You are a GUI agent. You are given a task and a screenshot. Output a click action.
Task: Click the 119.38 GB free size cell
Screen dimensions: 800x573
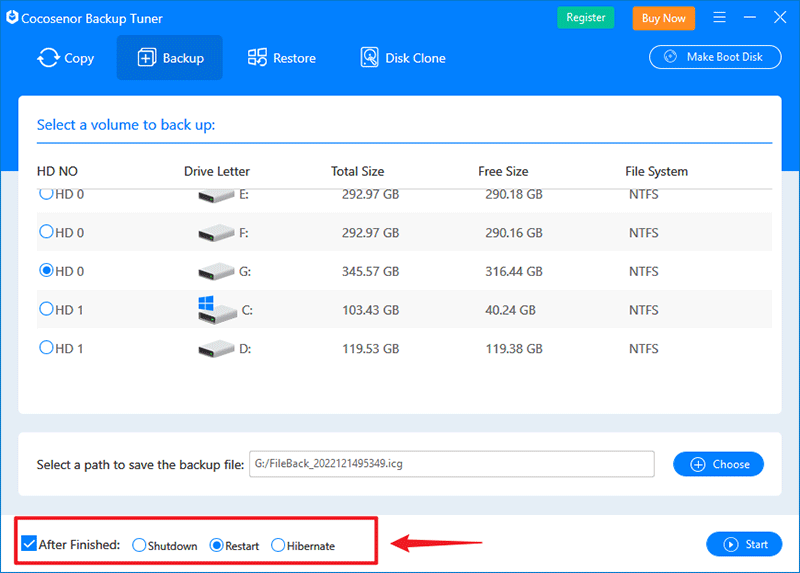coord(514,349)
